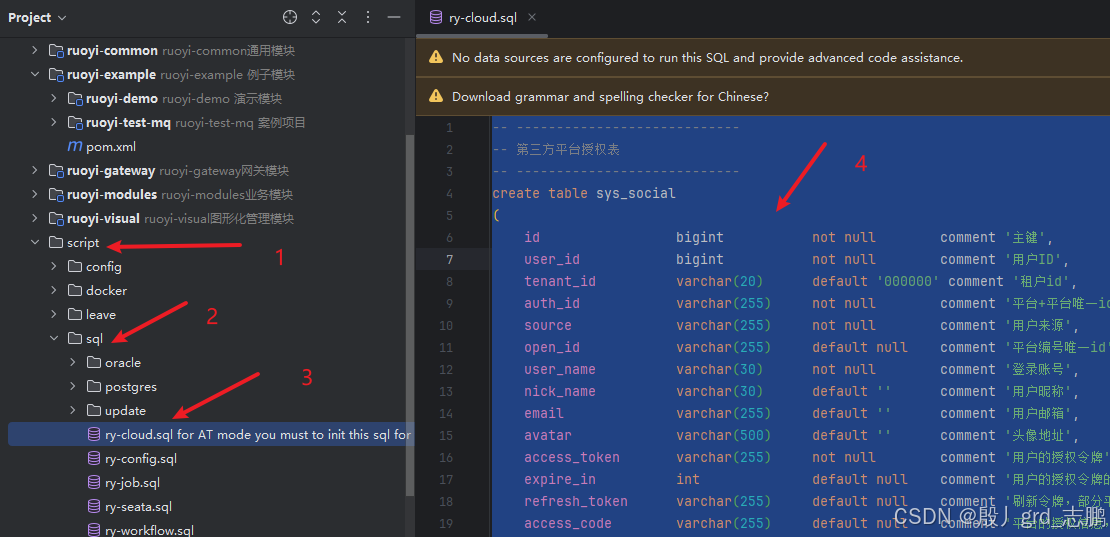1110x537 pixels.
Task: Click the ruoyi-gateway module folder icon
Action: 56,171
